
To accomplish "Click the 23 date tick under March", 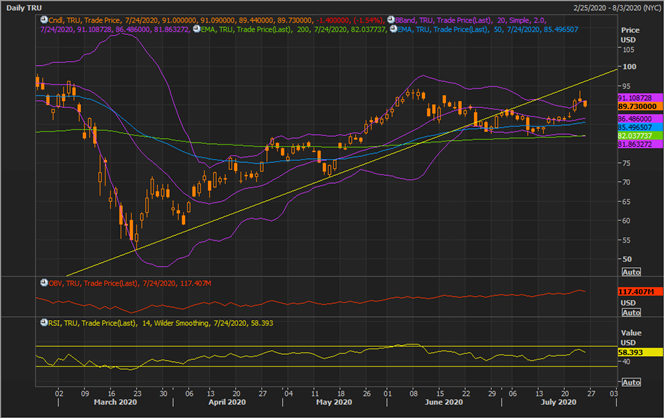I will 137,394.
